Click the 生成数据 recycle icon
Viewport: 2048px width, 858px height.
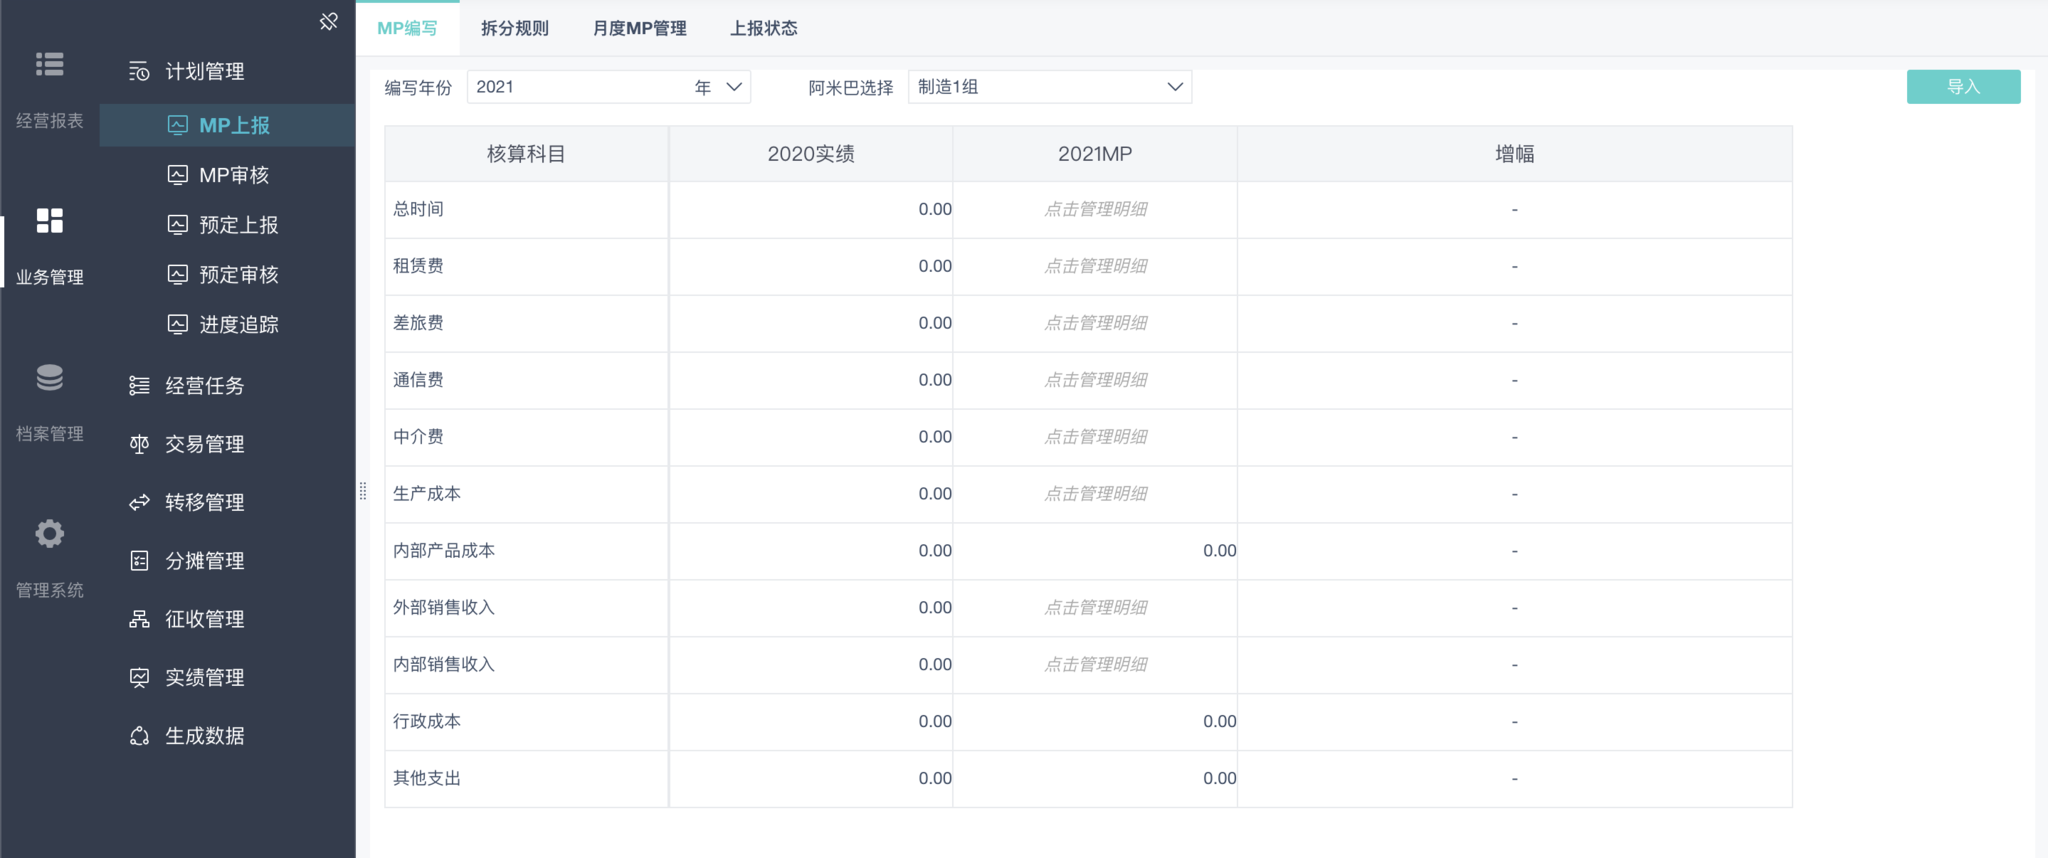point(140,736)
